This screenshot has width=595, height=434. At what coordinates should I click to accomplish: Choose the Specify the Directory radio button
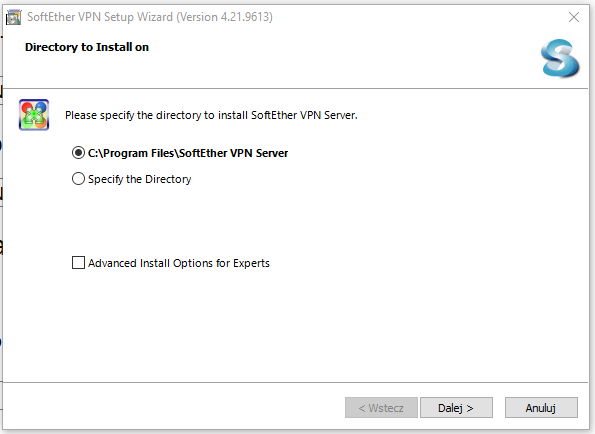[x=78, y=179]
